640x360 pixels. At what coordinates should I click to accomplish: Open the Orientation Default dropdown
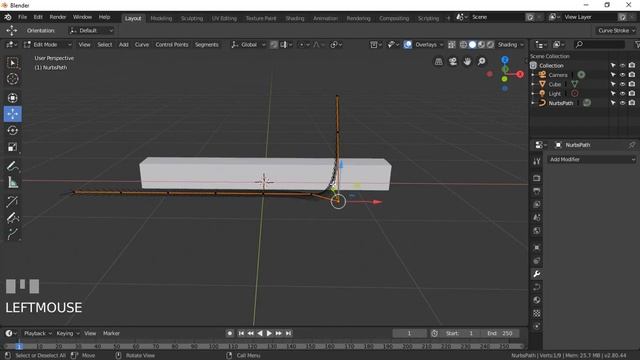91,31
